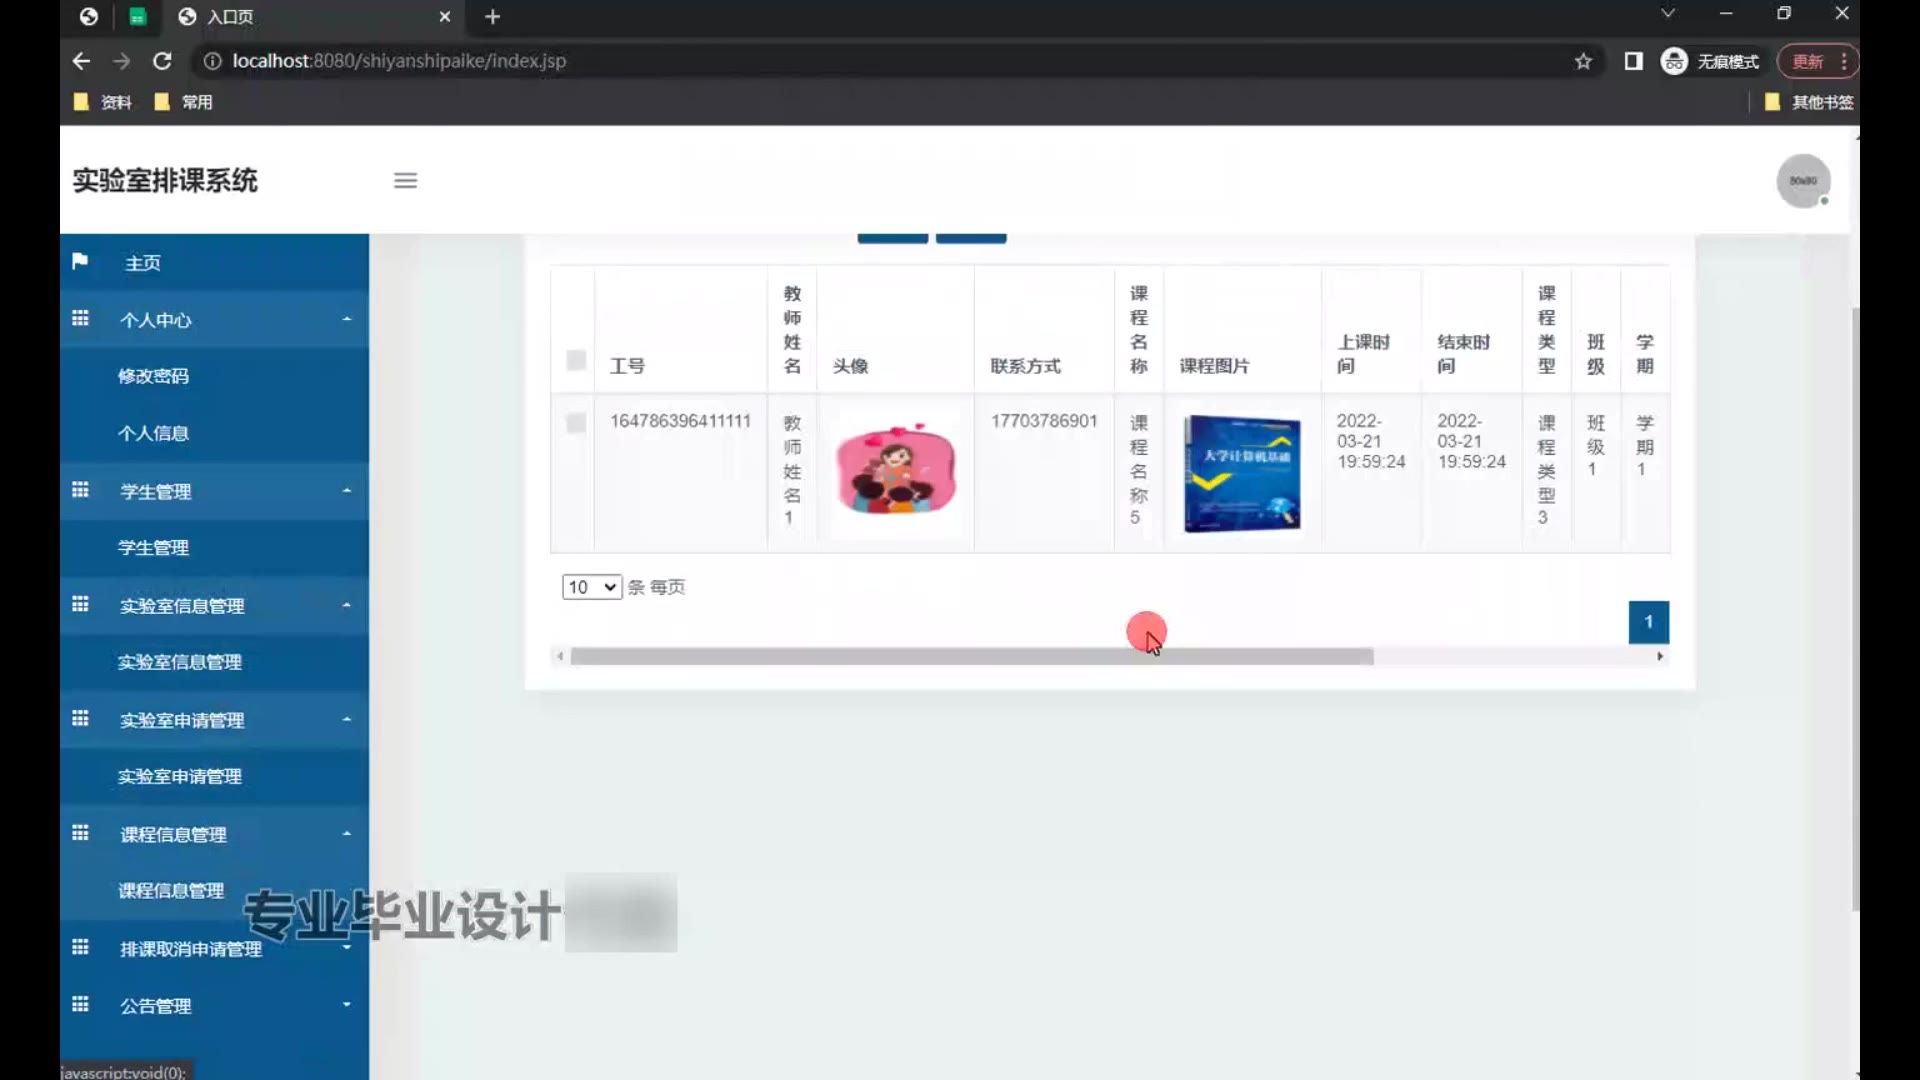Viewport: 1920px width, 1080px height.
Task: Open 实验室信息管理 submenu item
Action: pos(179,662)
